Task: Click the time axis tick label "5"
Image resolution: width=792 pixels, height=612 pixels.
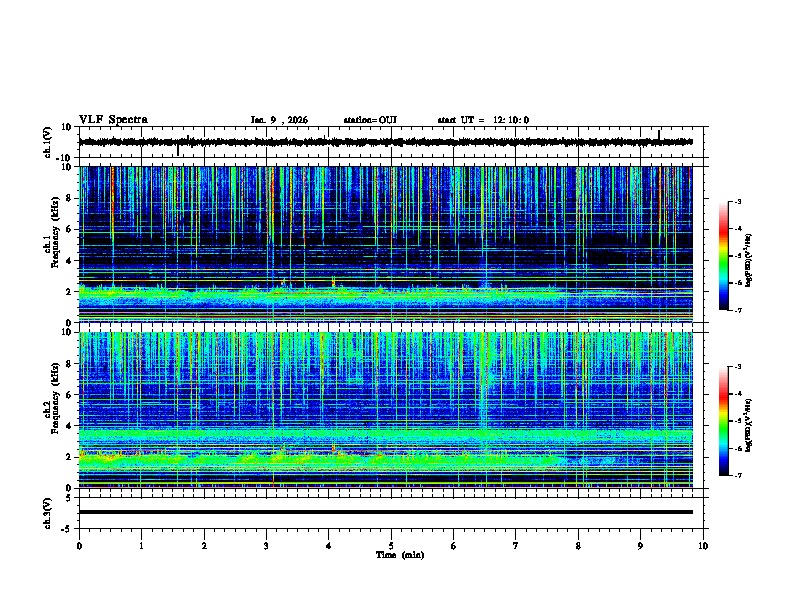Action: 391,546
